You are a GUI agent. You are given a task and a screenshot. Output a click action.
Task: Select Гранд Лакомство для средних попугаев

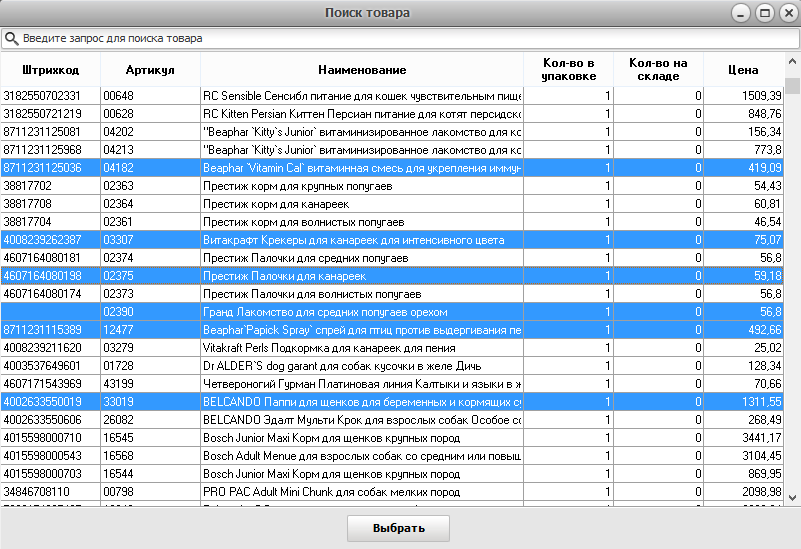[392, 312]
